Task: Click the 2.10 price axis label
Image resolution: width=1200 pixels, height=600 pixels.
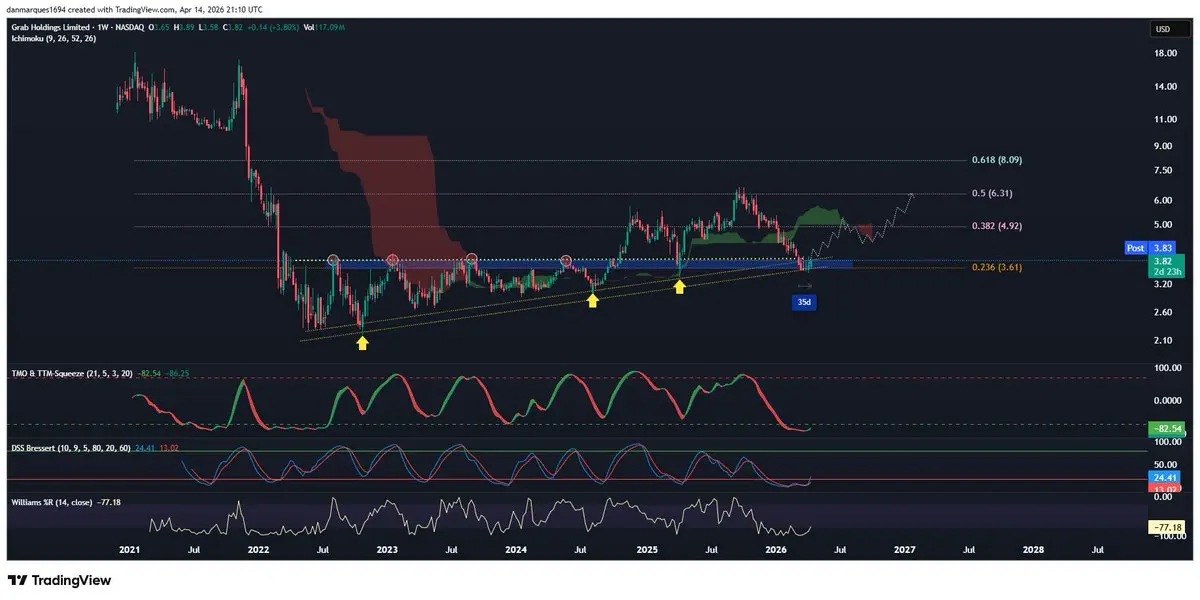Action: tap(1163, 341)
